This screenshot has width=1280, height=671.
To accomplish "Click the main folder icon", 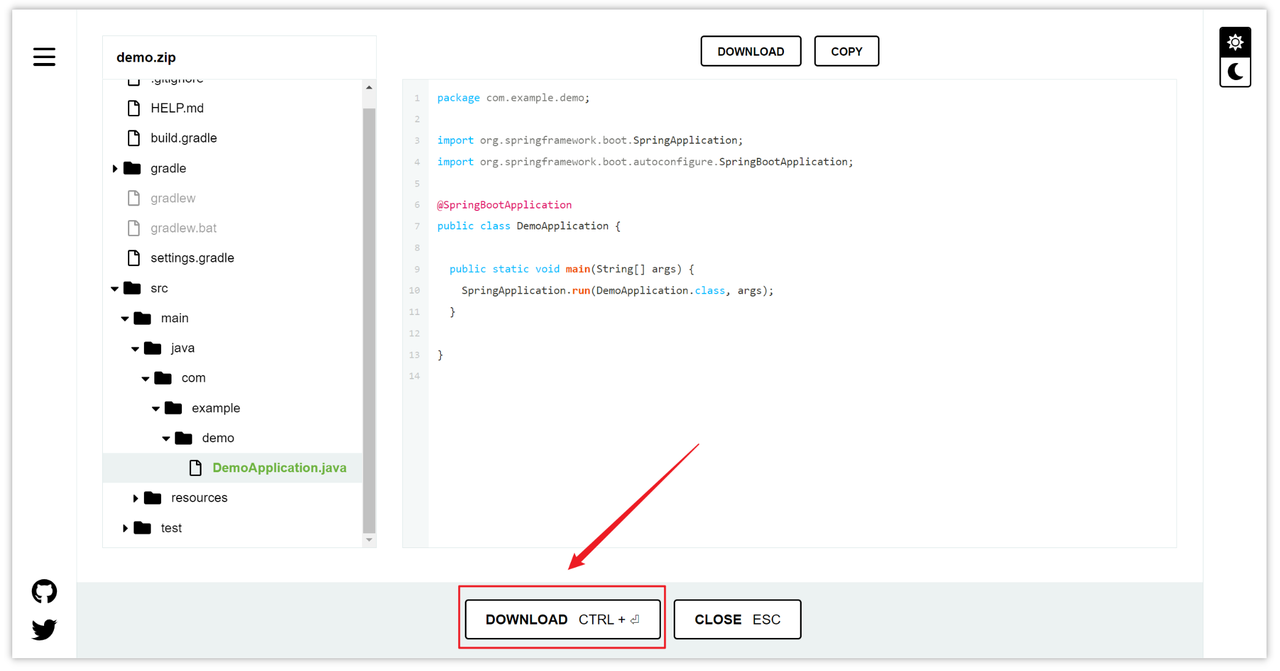I will [142, 318].
